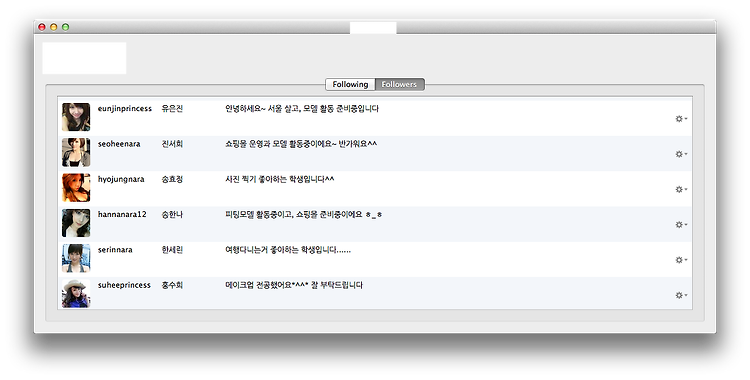Click the bio text of suheeprincess
The width and height of the screenshot is (750, 380).
pyautogui.click(x=294, y=285)
